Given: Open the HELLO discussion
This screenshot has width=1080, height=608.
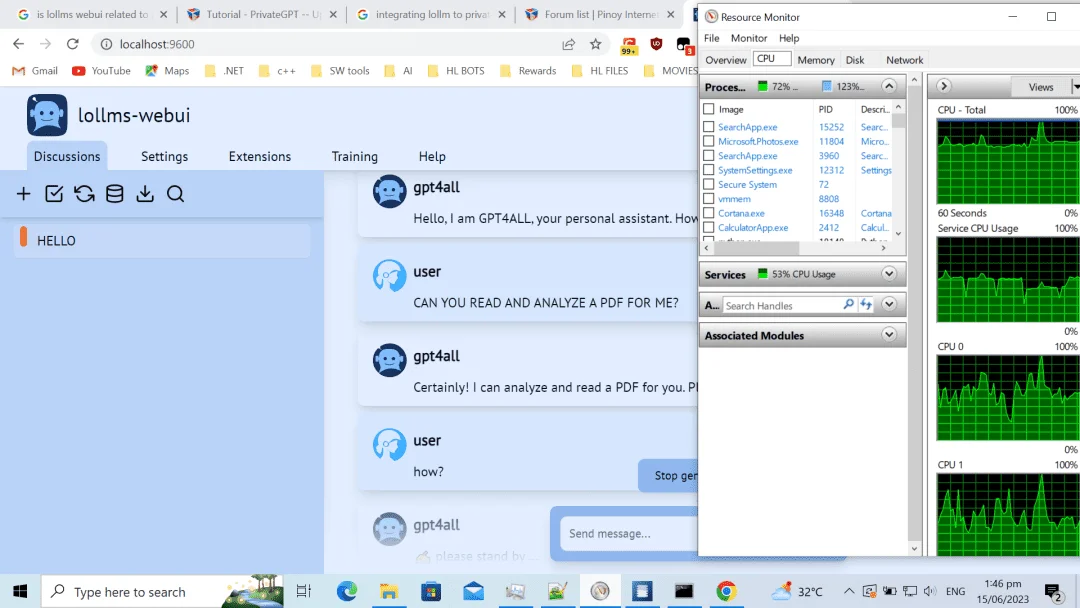Looking at the screenshot, I should 162,240.
